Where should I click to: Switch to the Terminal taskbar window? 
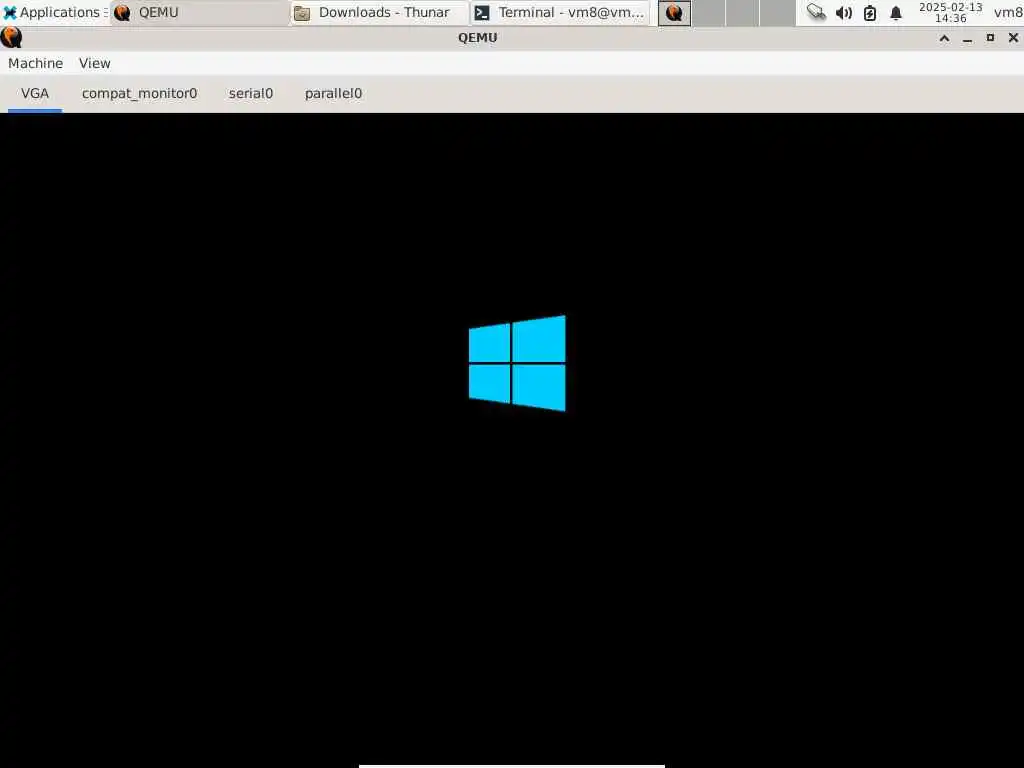(x=560, y=12)
